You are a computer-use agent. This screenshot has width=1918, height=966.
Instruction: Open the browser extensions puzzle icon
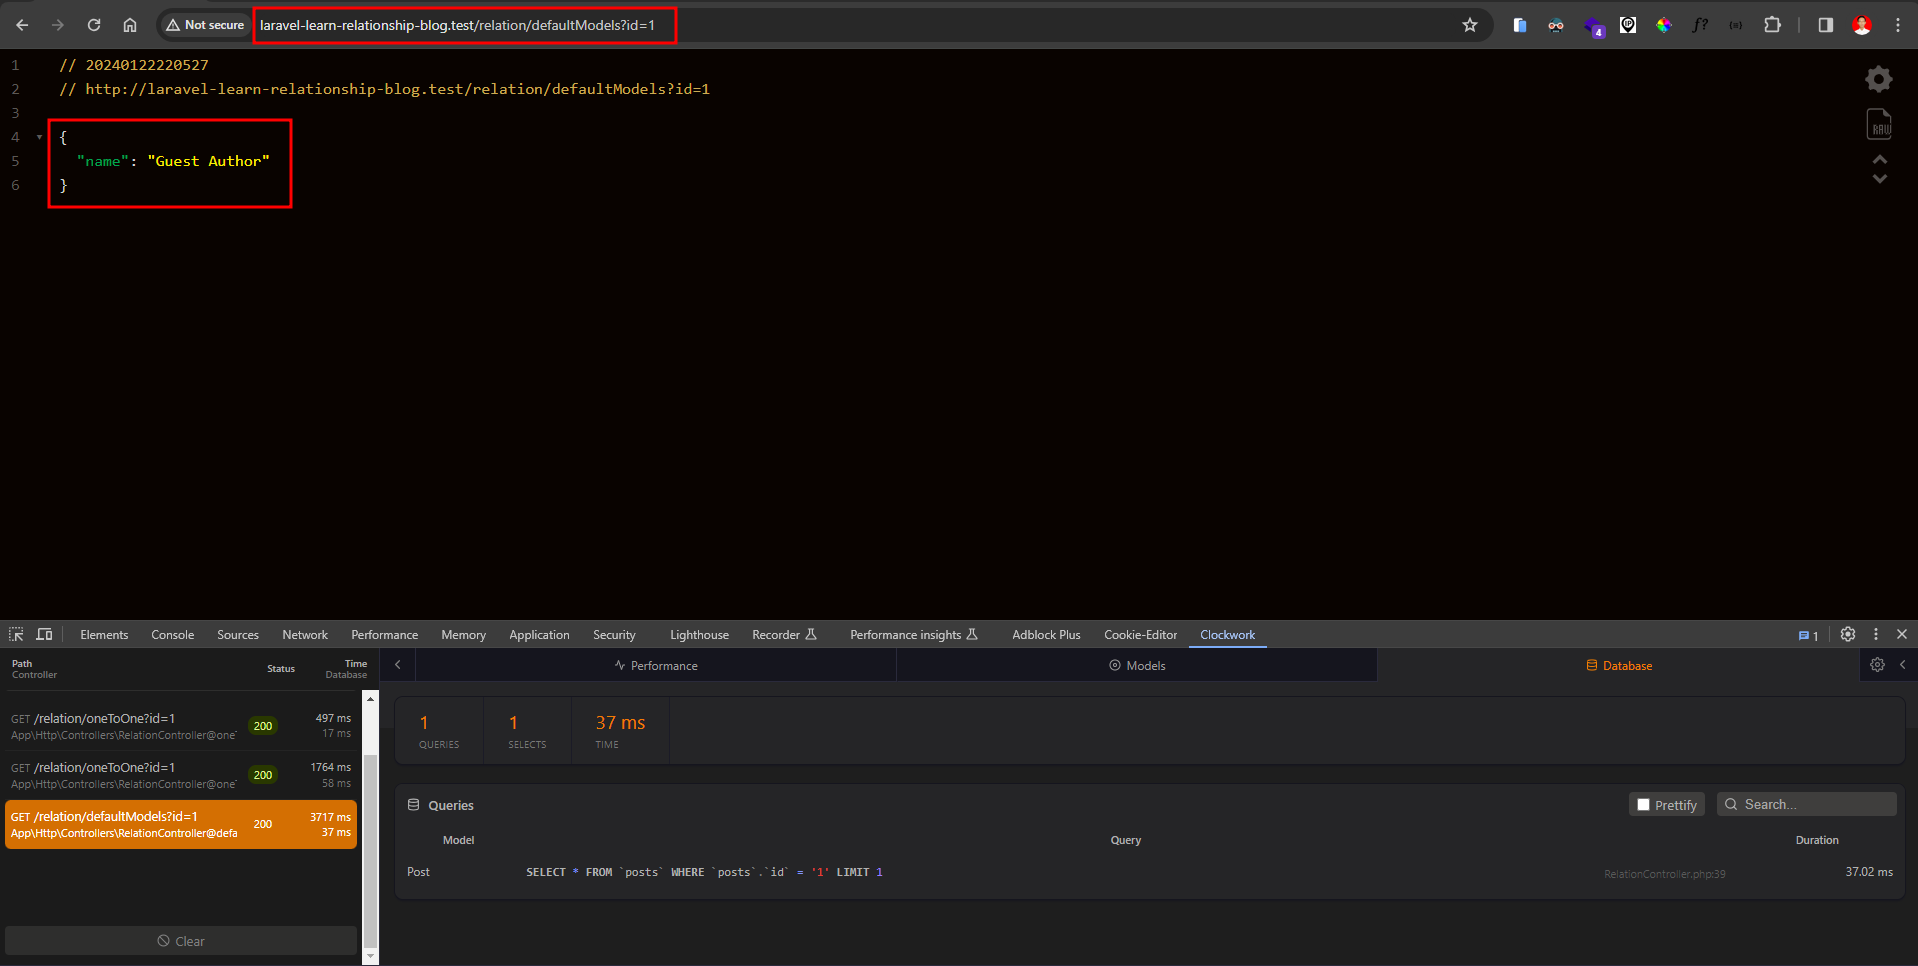coord(1772,25)
